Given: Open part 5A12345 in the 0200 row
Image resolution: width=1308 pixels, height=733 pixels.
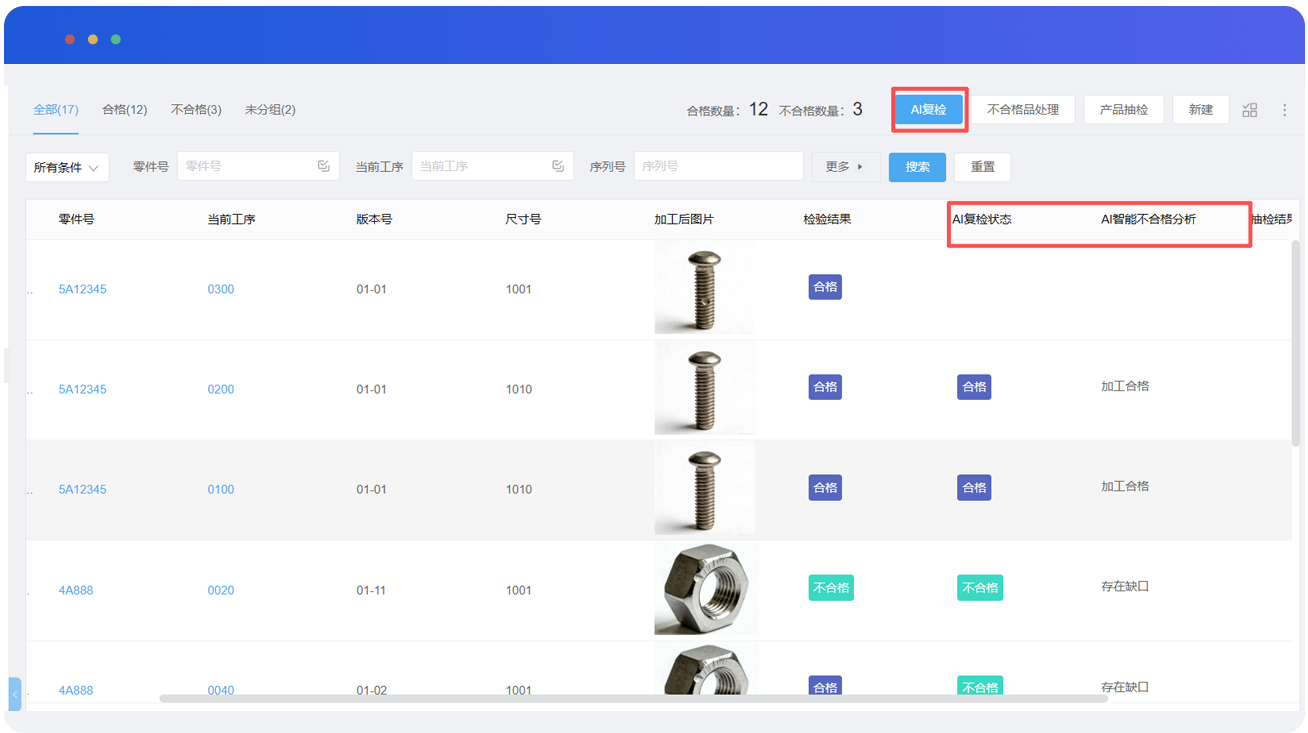Looking at the screenshot, I should [x=82, y=389].
